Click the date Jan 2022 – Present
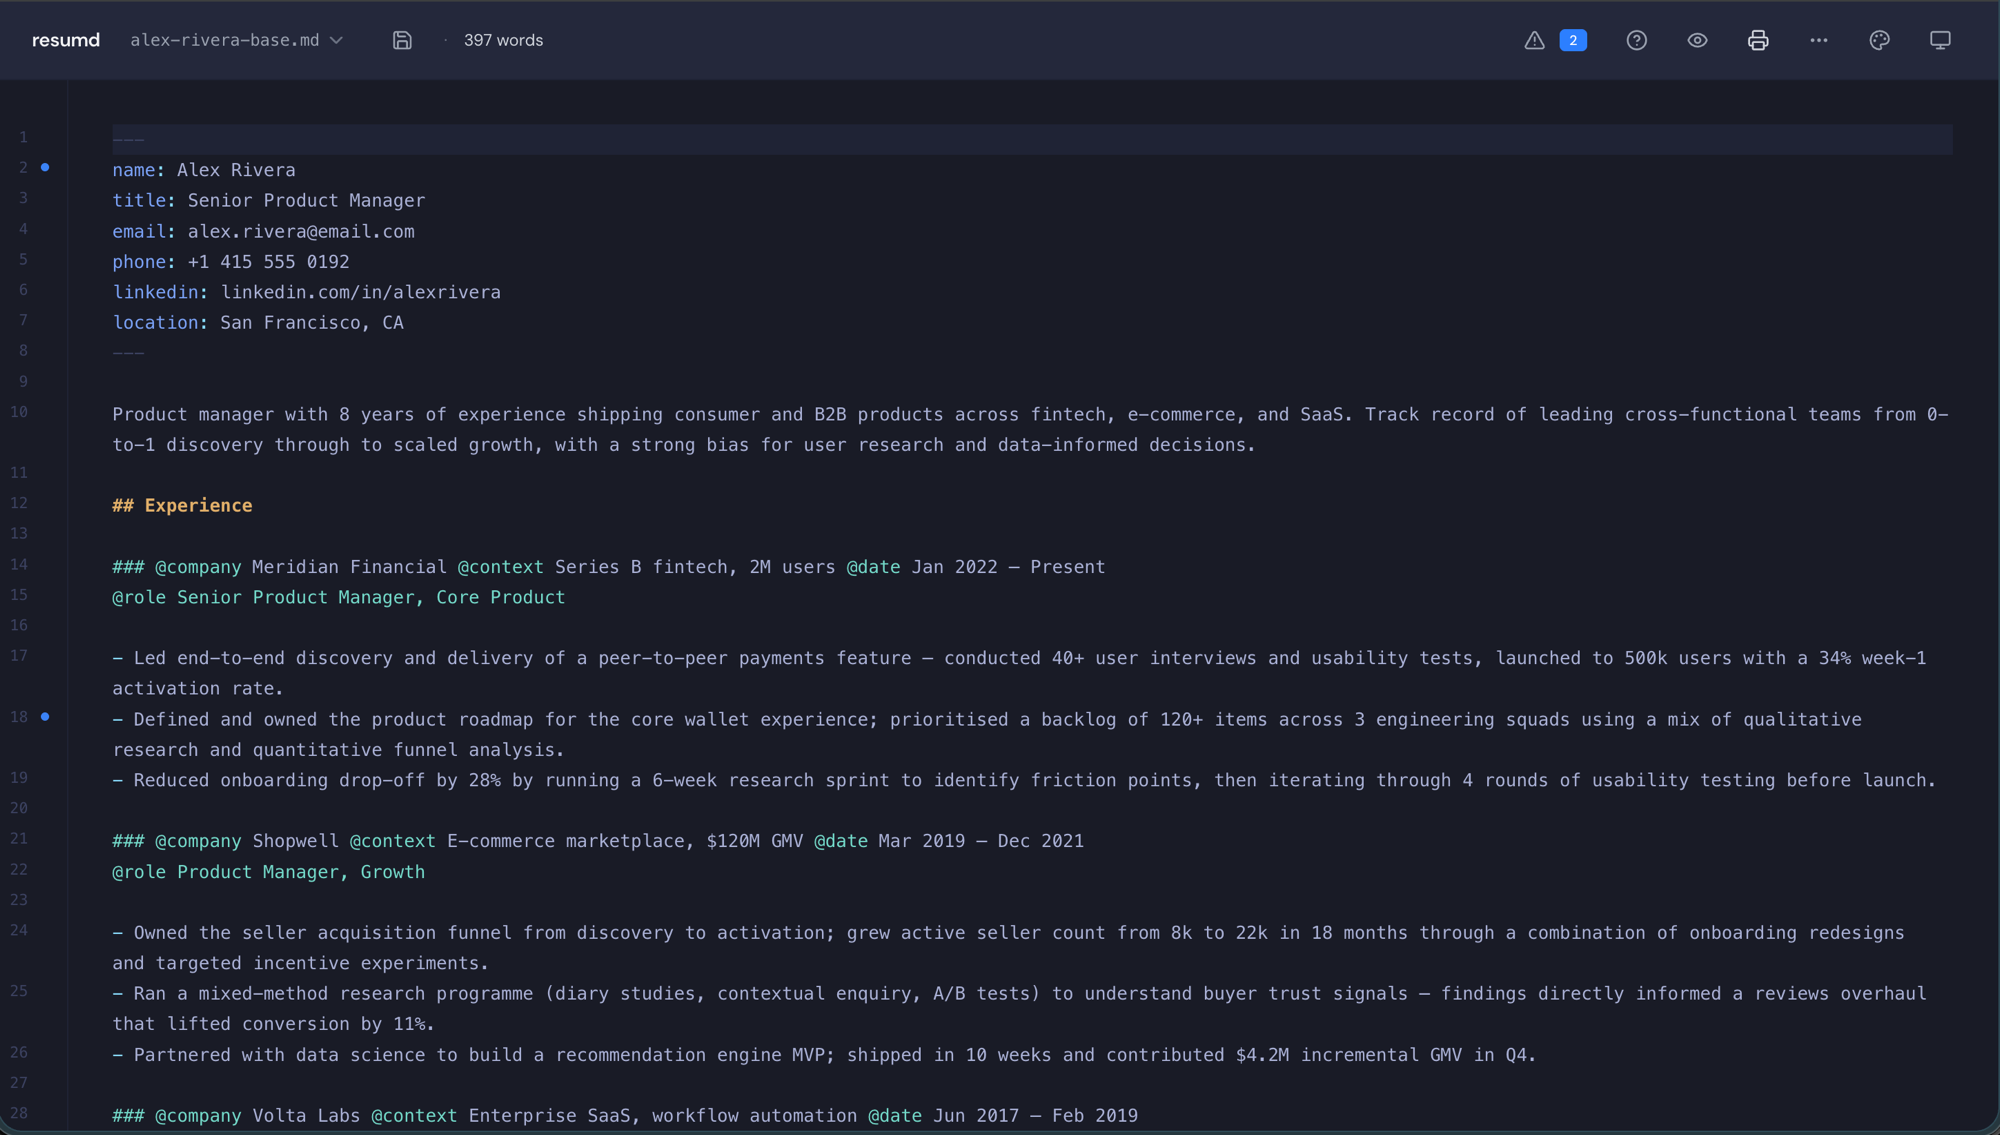 (1008, 567)
